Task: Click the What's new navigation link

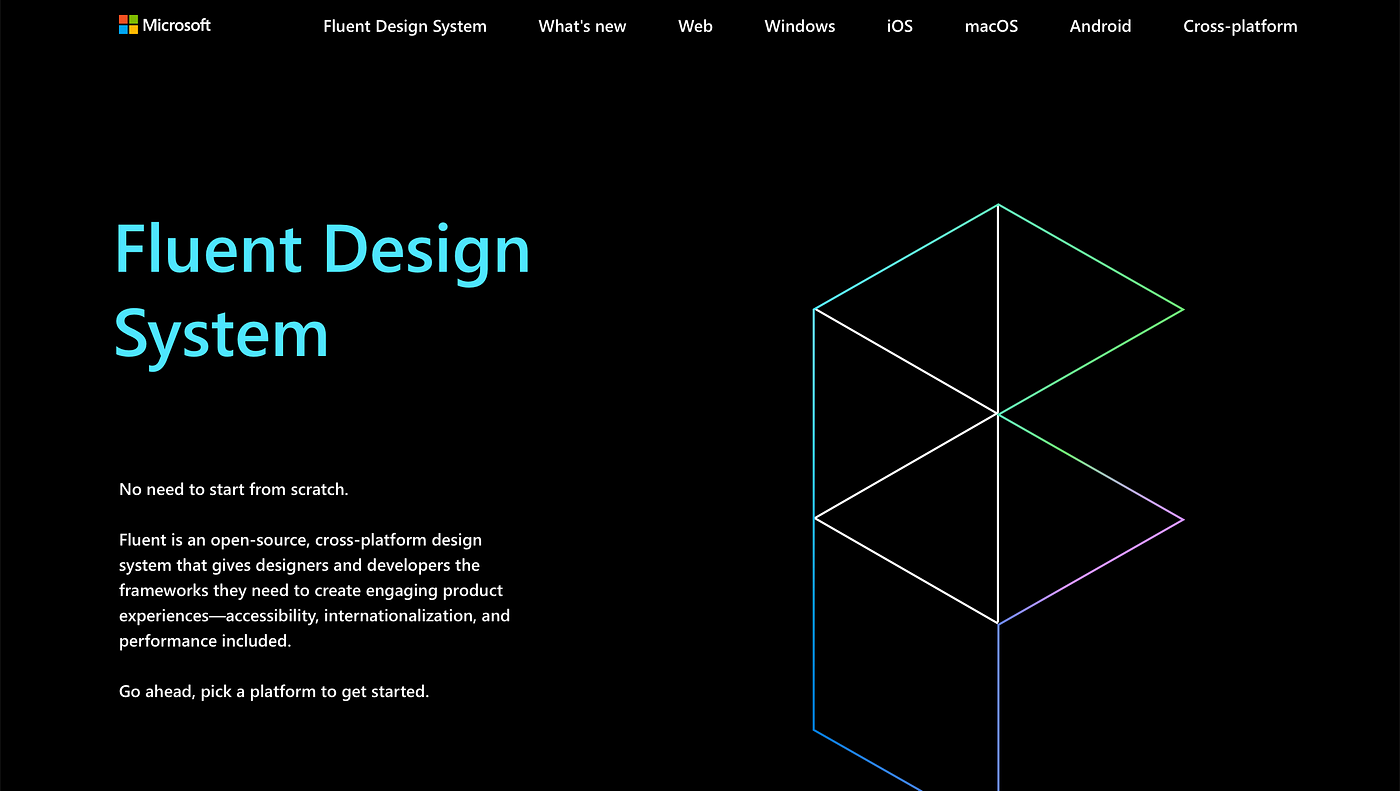Action: coord(582,26)
